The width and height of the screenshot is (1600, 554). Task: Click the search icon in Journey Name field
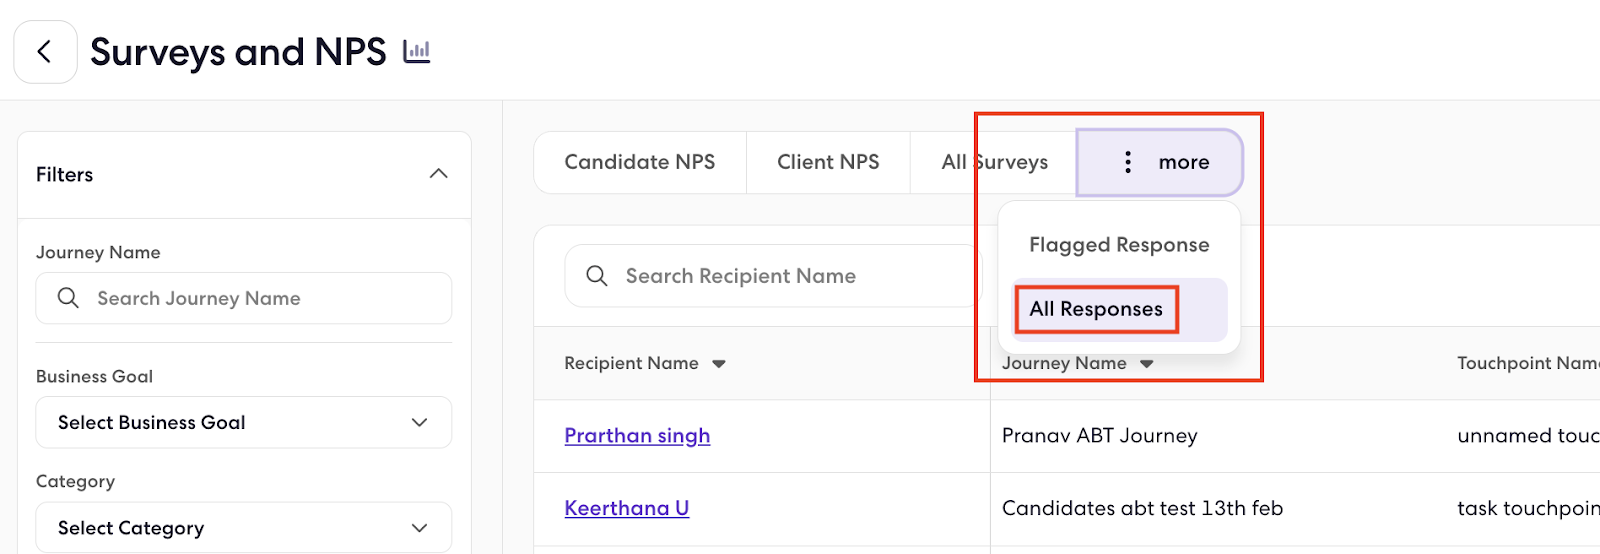click(x=68, y=298)
